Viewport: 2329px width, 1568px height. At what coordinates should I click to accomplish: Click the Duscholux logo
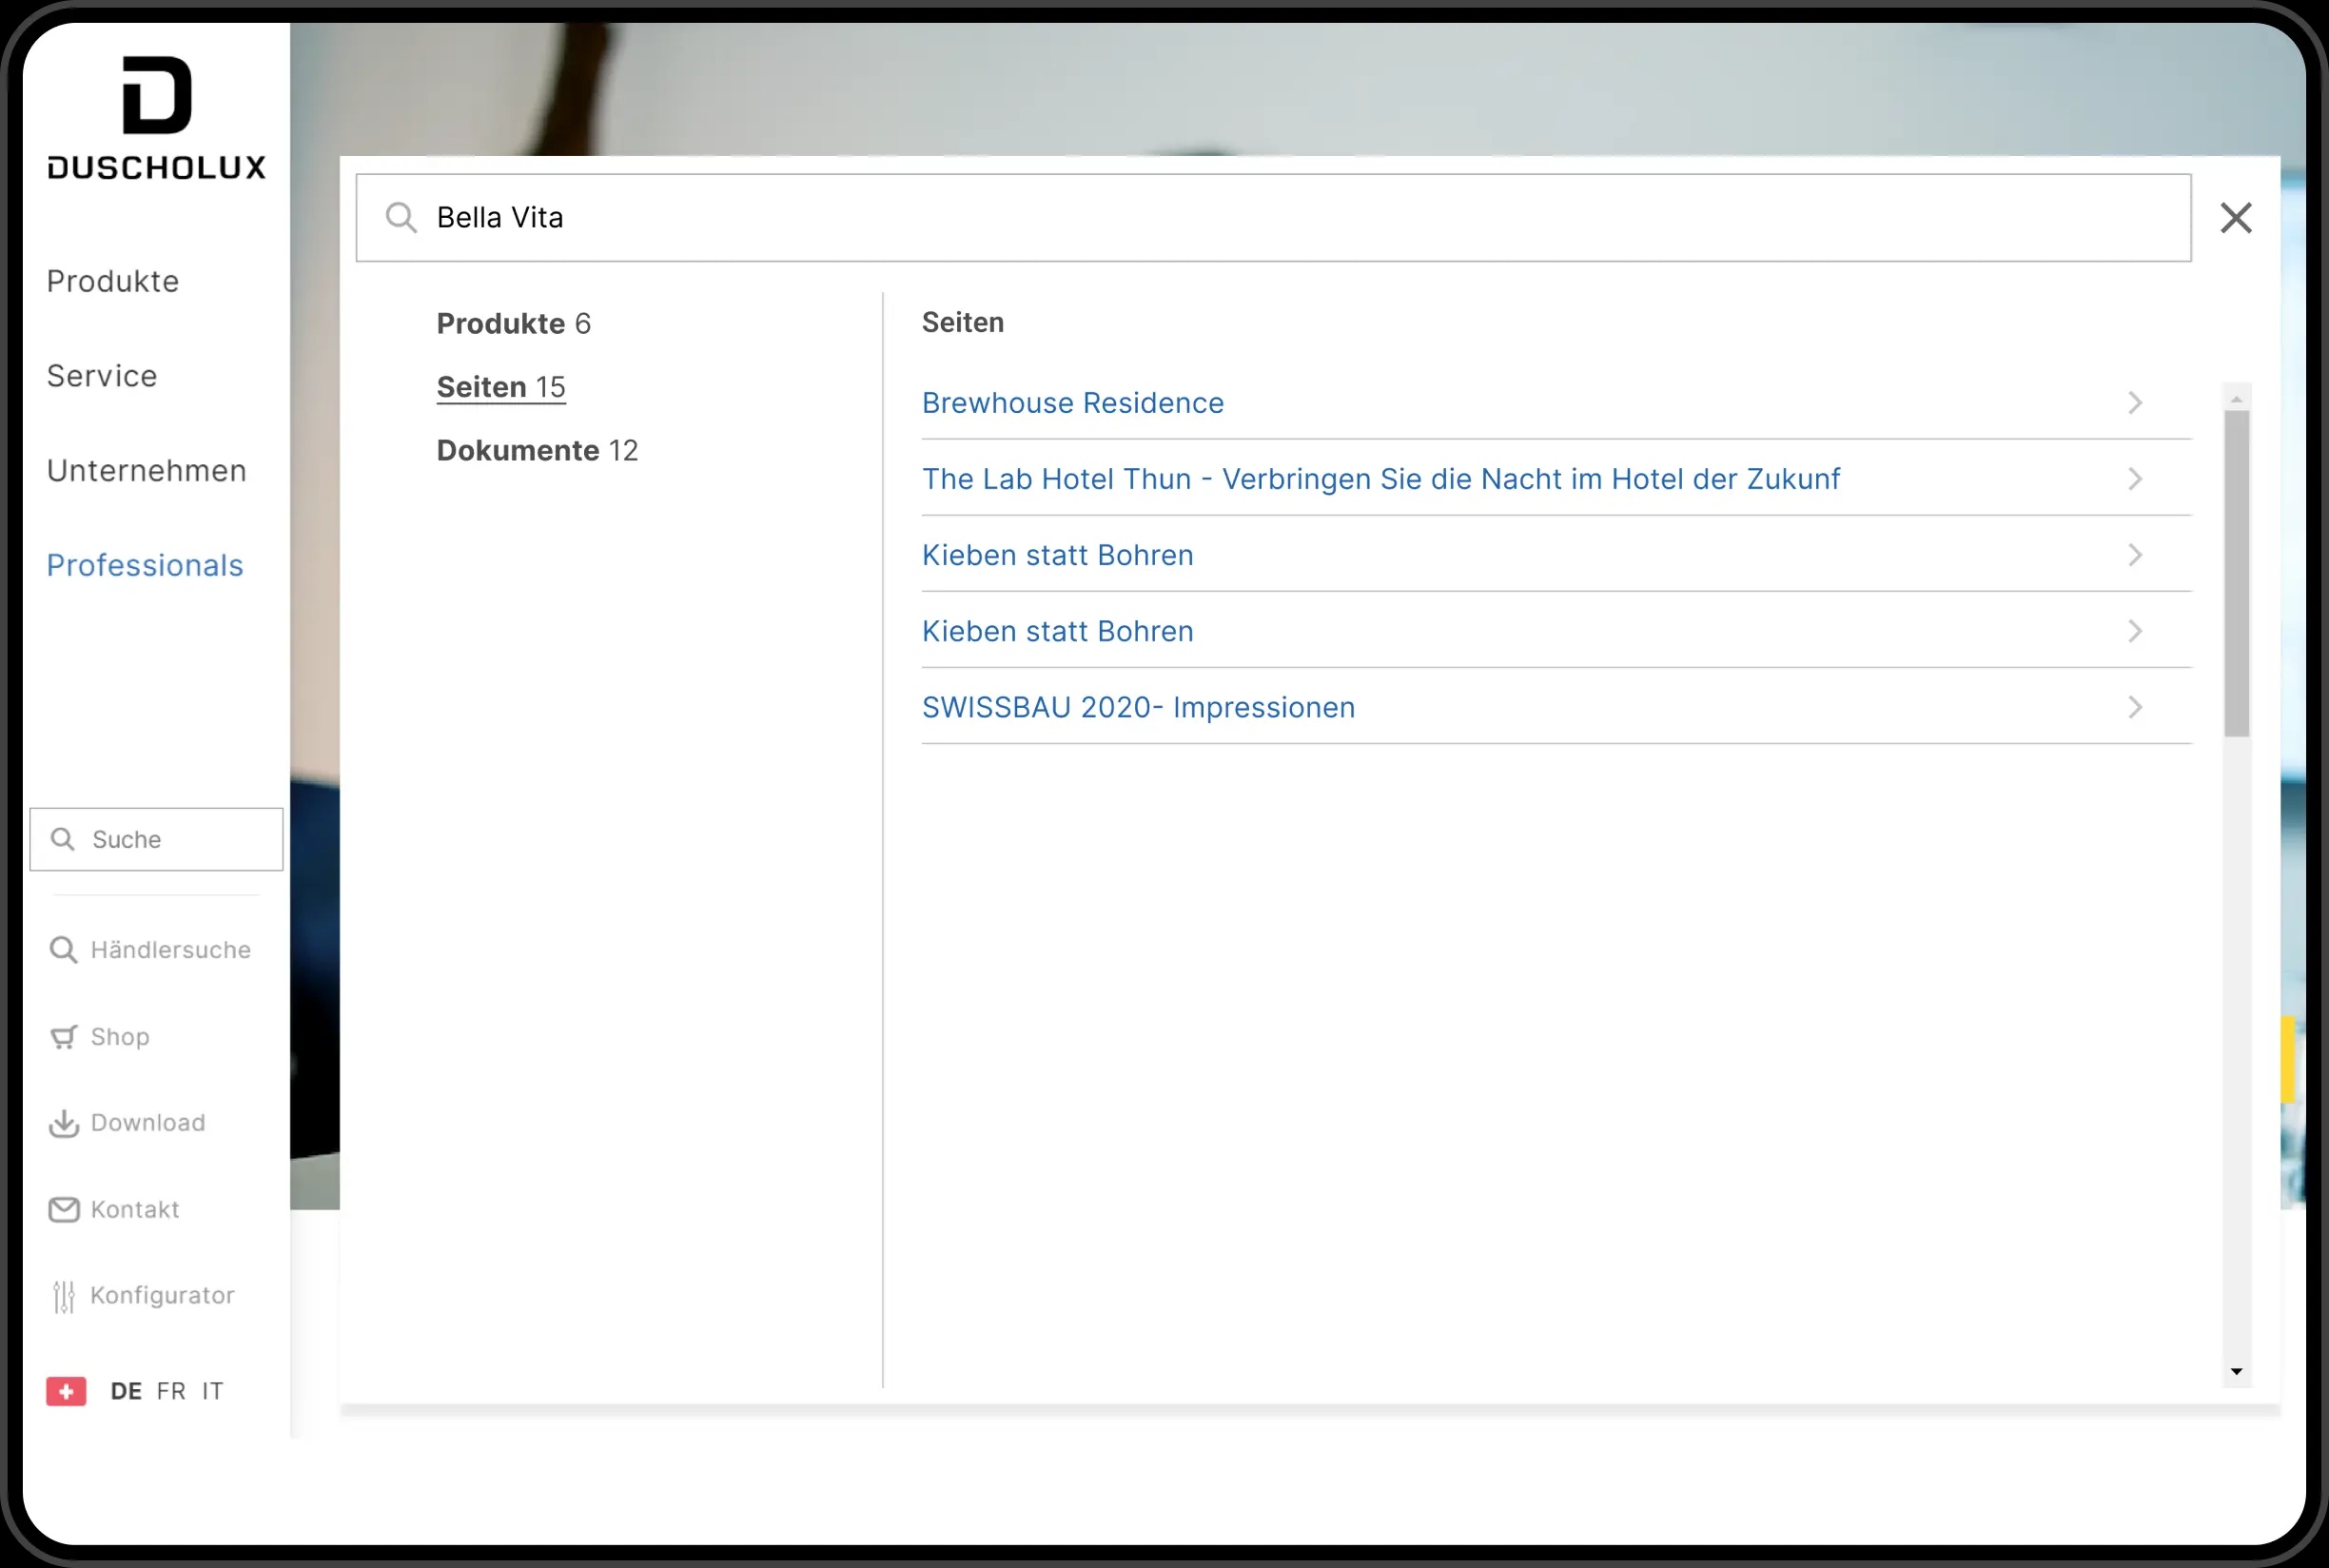(157, 118)
